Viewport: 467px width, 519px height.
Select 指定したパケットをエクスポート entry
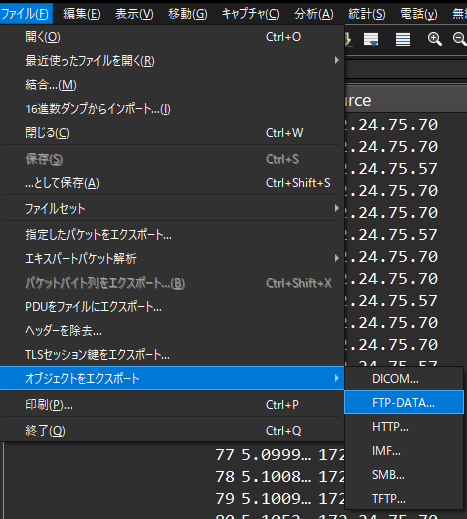pos(172,235)
